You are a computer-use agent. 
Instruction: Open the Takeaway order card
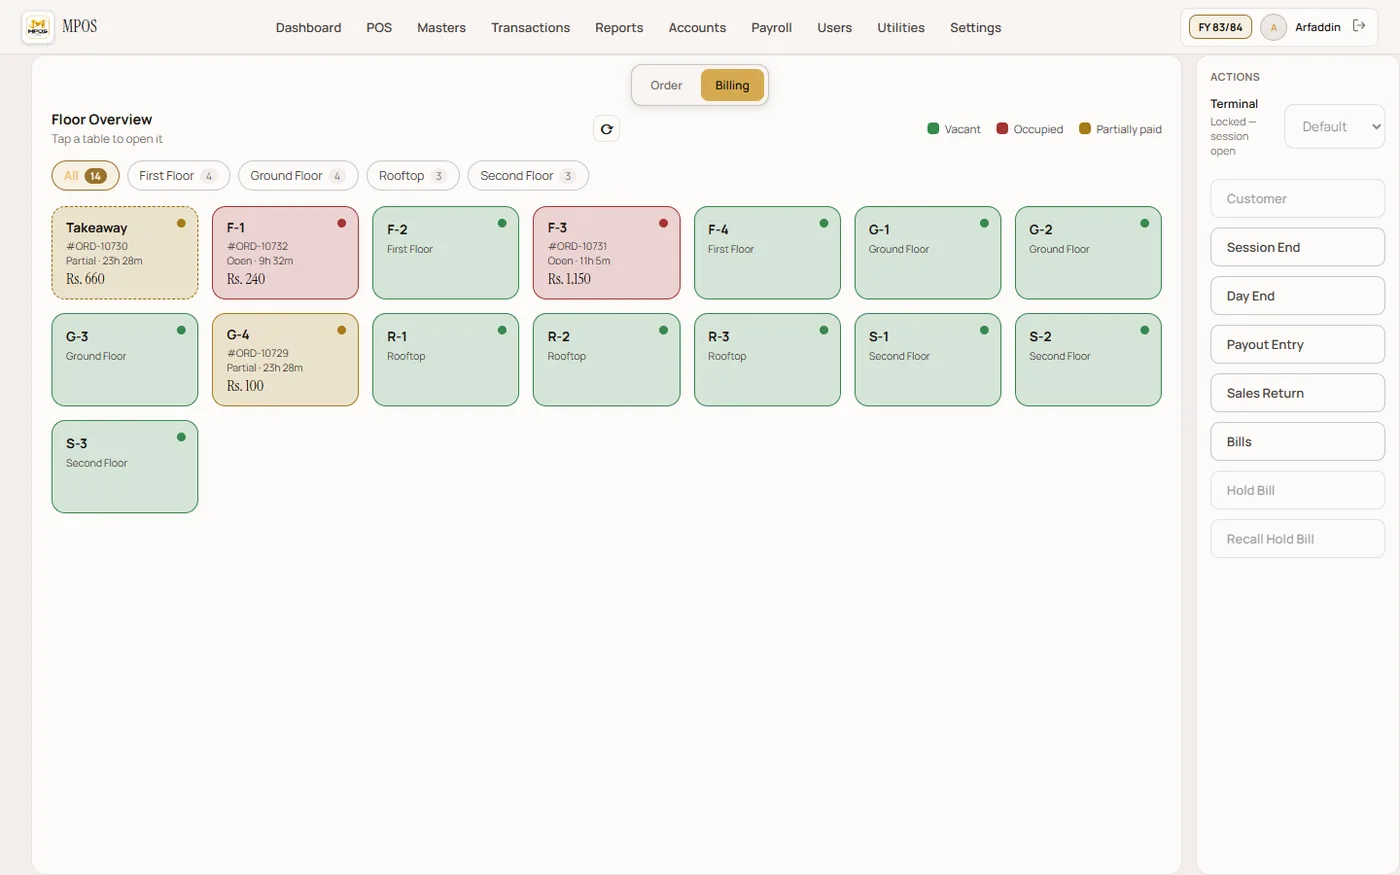coord(125,253)
